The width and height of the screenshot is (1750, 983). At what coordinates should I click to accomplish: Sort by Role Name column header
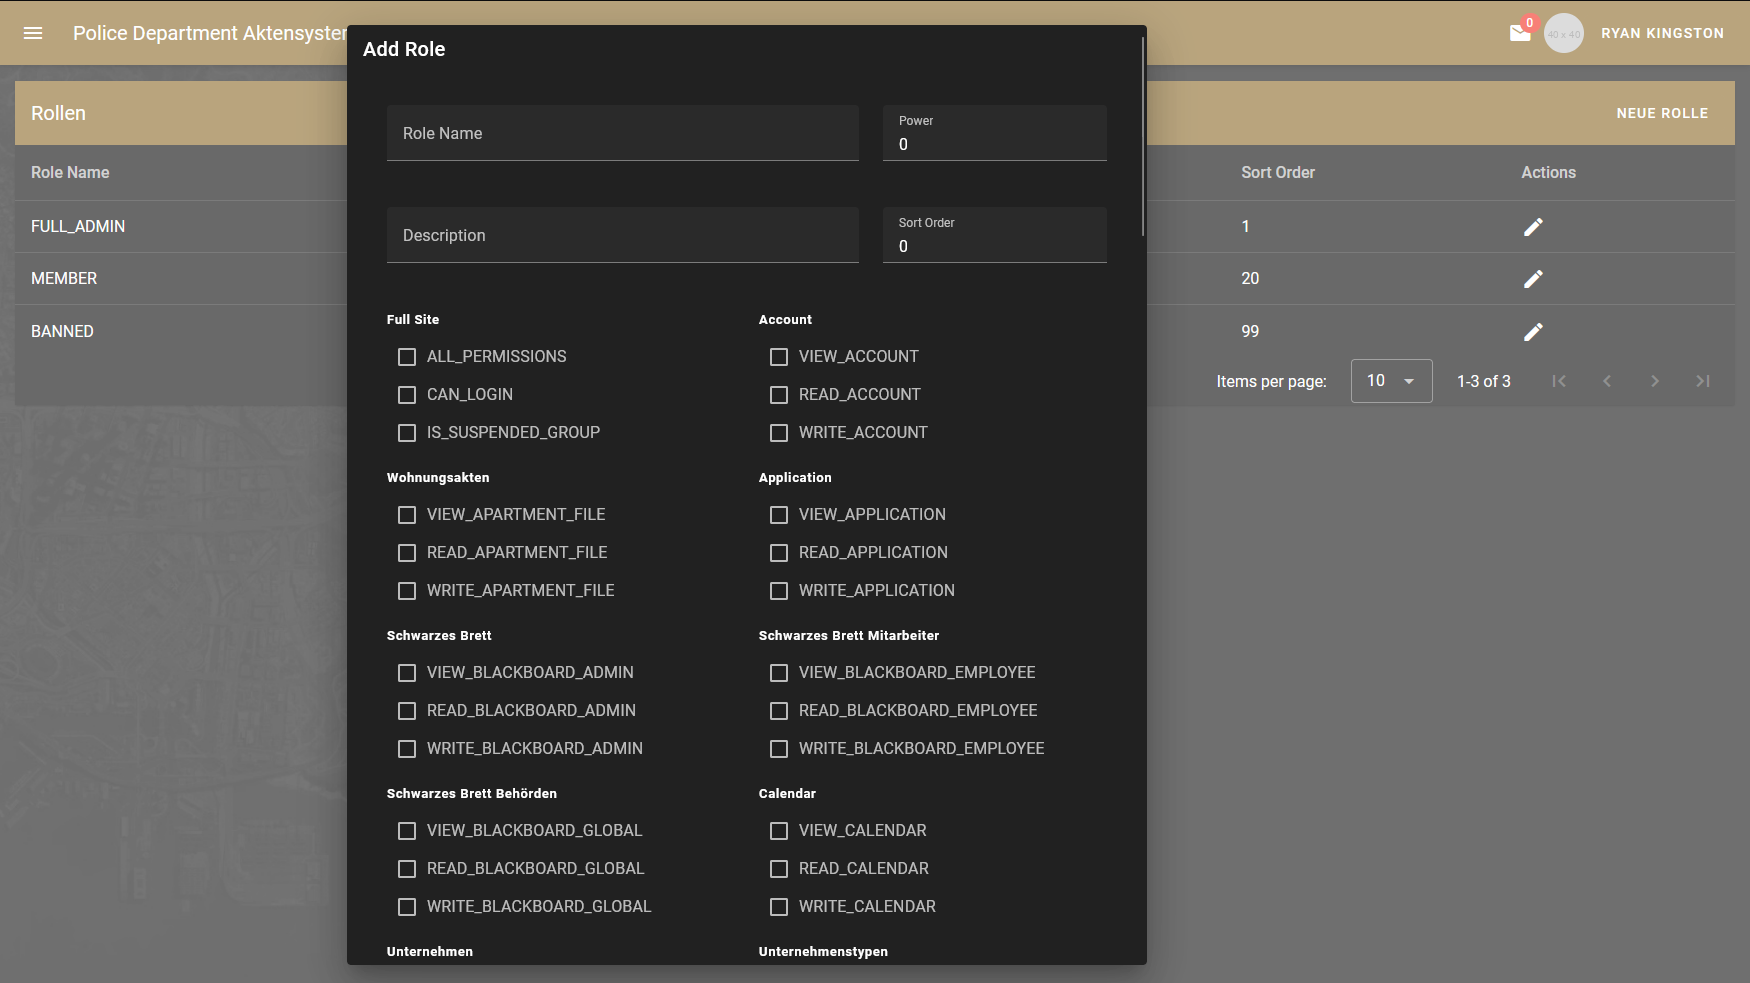coord(70,172)
